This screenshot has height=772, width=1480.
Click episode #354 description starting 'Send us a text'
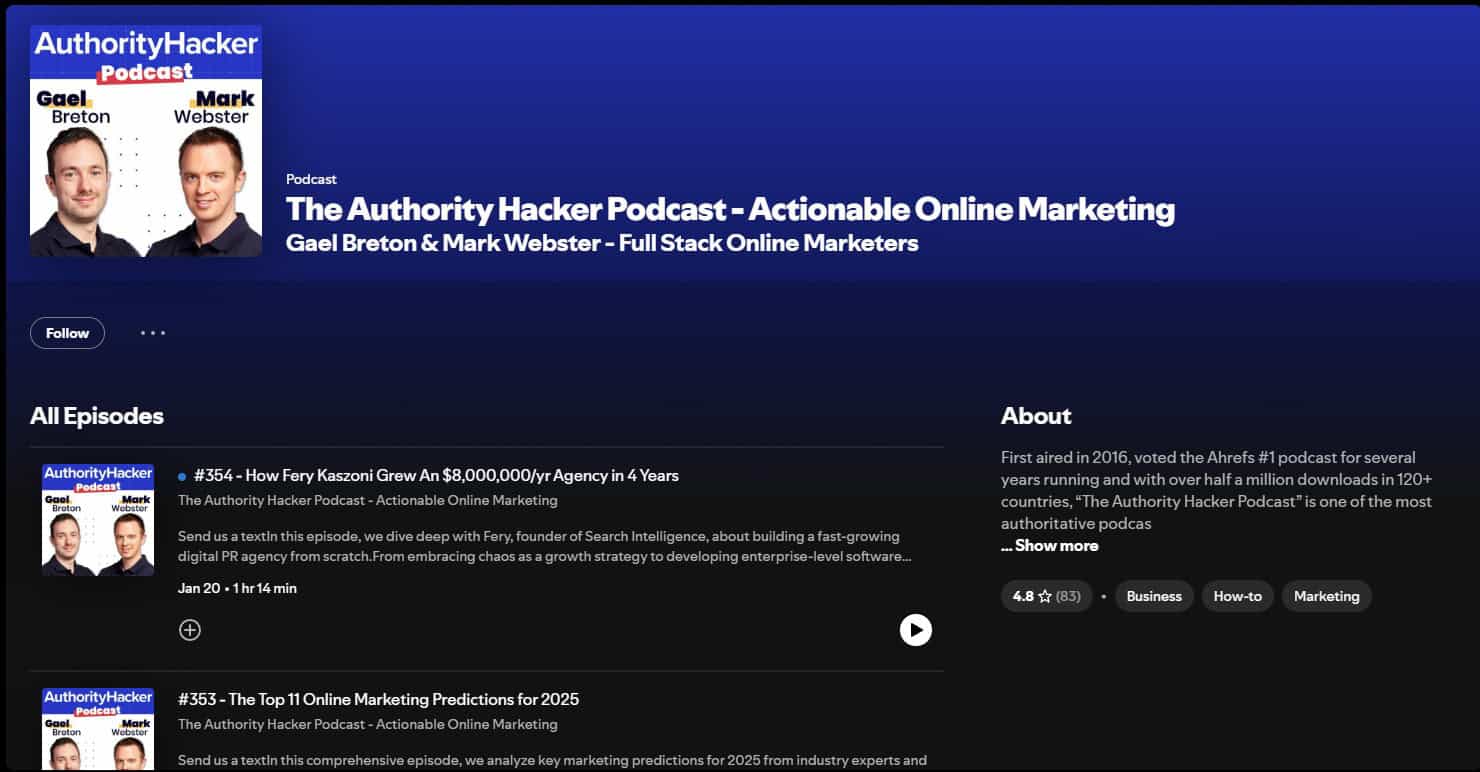pyautogui.click(x=544, y=546)
